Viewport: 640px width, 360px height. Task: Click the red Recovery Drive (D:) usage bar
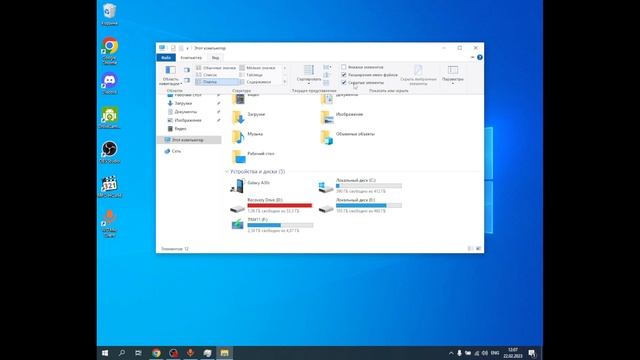280,205
